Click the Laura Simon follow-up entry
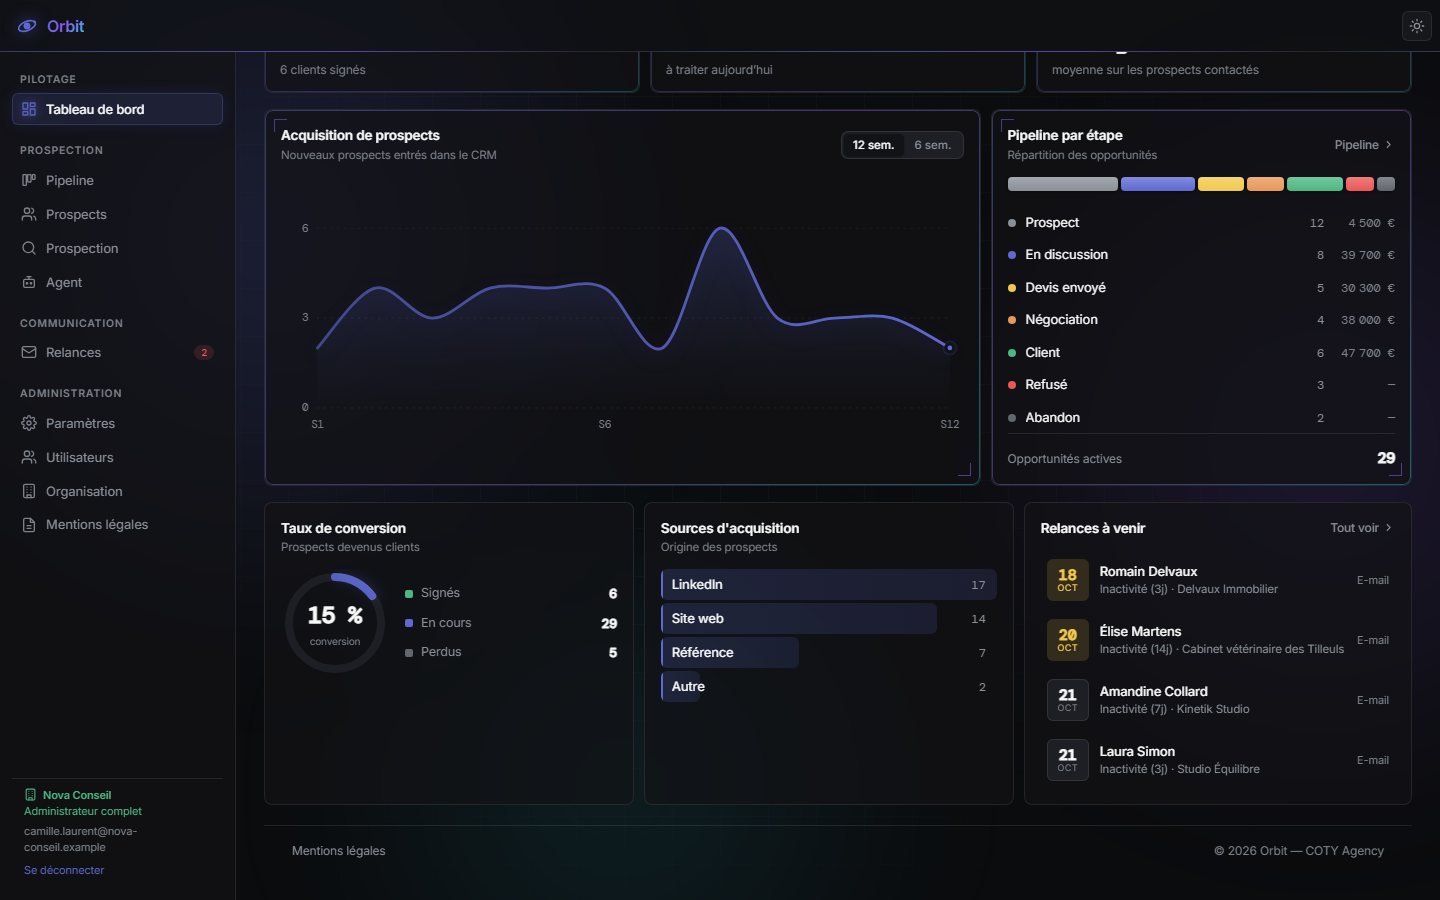 [1218, 760]
